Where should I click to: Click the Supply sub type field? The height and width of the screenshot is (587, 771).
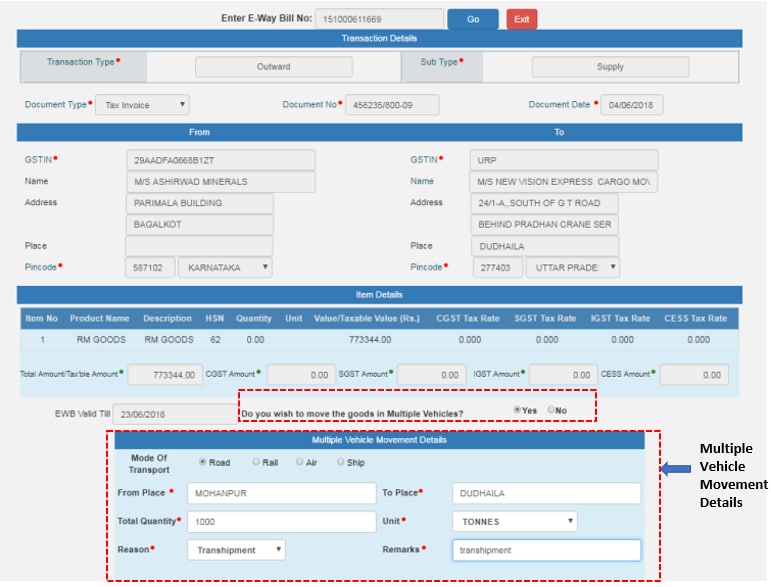coord(610,66)
